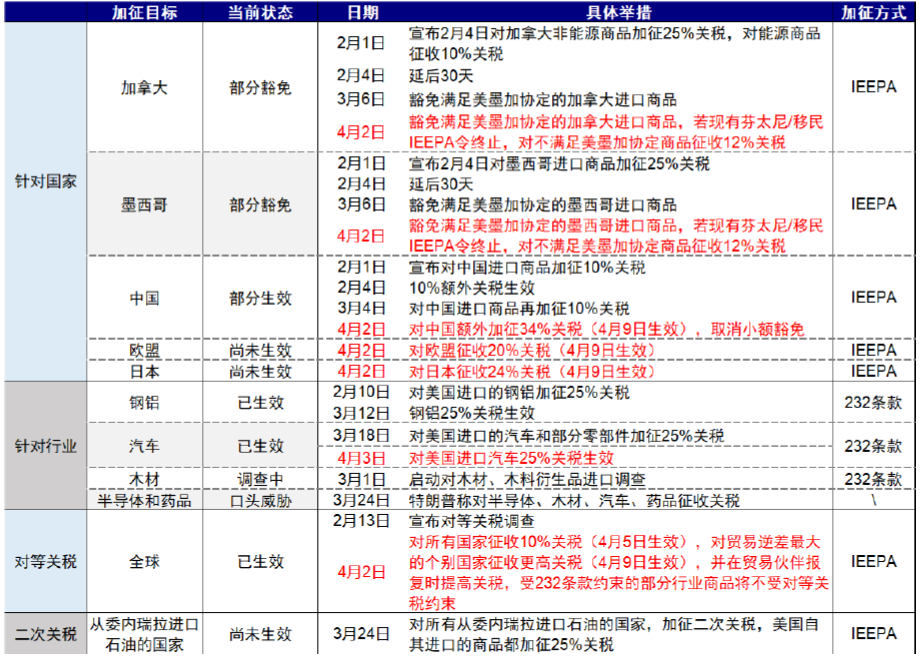921x660 pixels.
Task: Click IEEPA in the 全球 row
Action: 873,562
